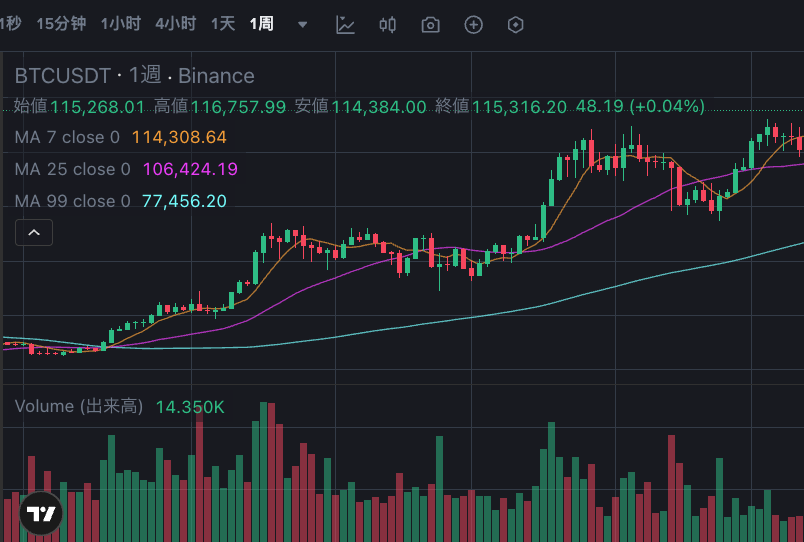Click the TradingView logo badge
This screenshot has height=542, width=804.
41,514
